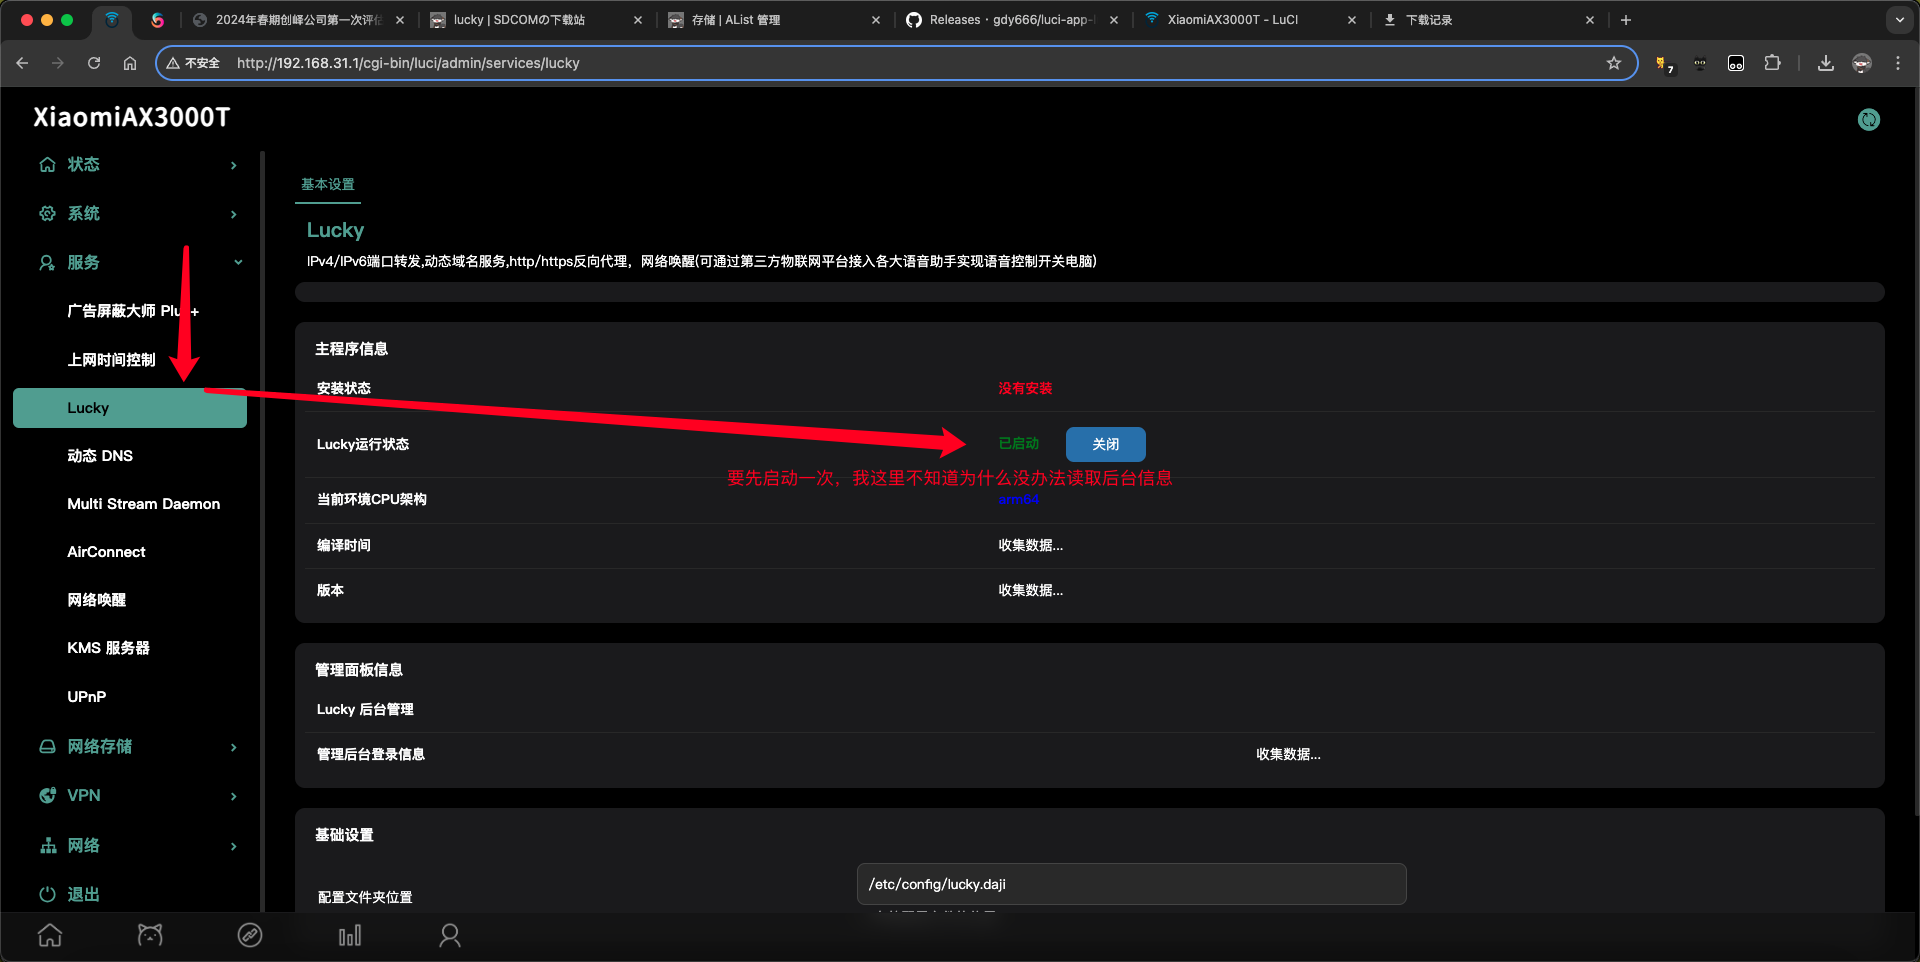This screenshot has width=1920, height=962.
Task: Open Multi Stream Daemon menu item
Action: coord(144,504)
